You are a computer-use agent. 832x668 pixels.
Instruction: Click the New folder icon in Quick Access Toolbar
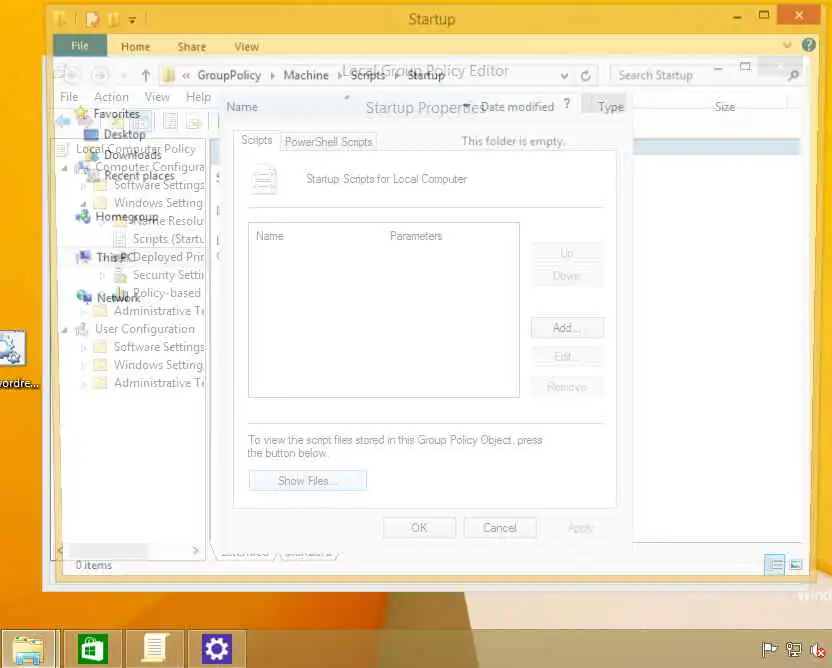point(114,20)
